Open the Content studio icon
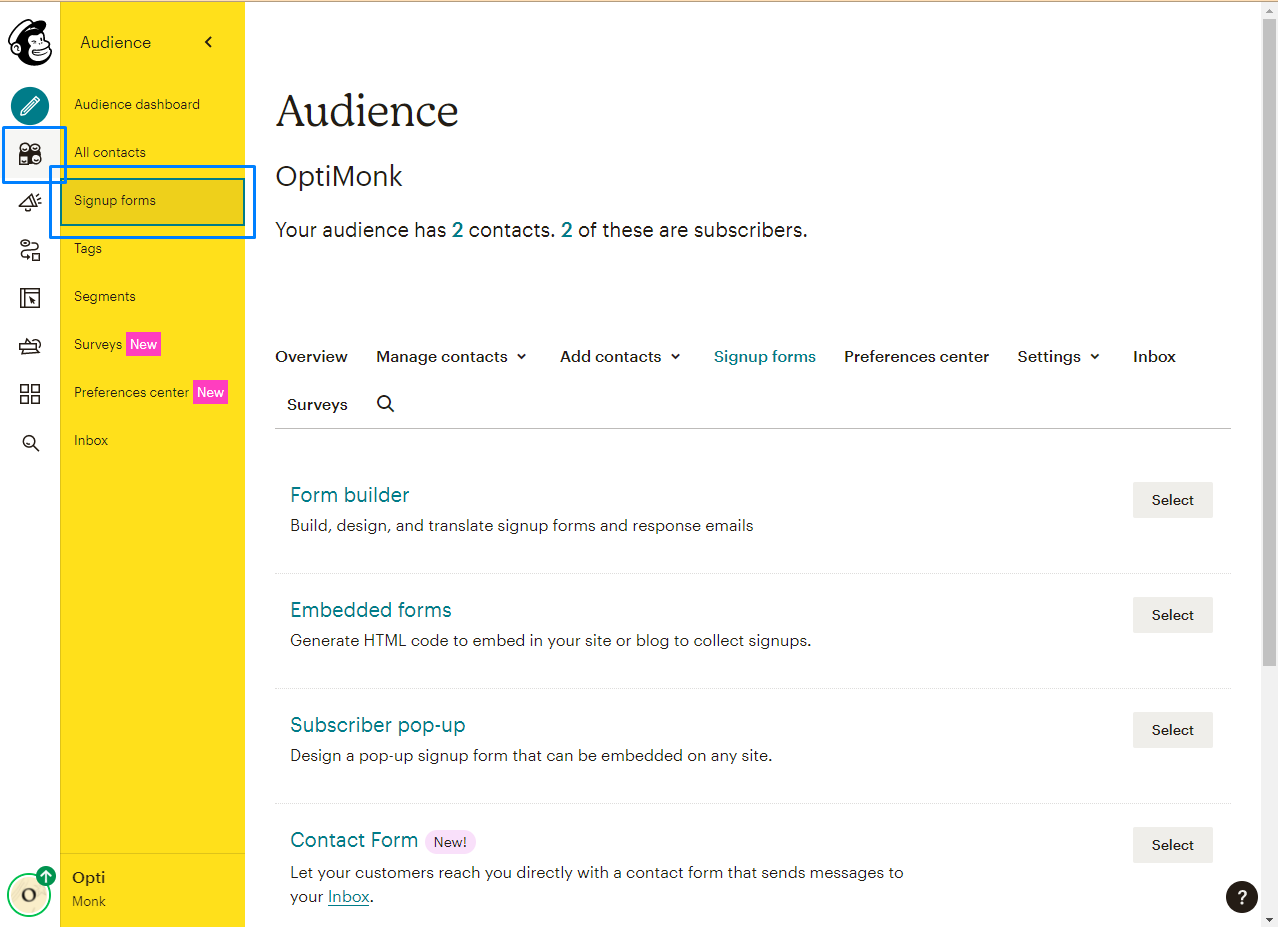 [x=30, y=346]
